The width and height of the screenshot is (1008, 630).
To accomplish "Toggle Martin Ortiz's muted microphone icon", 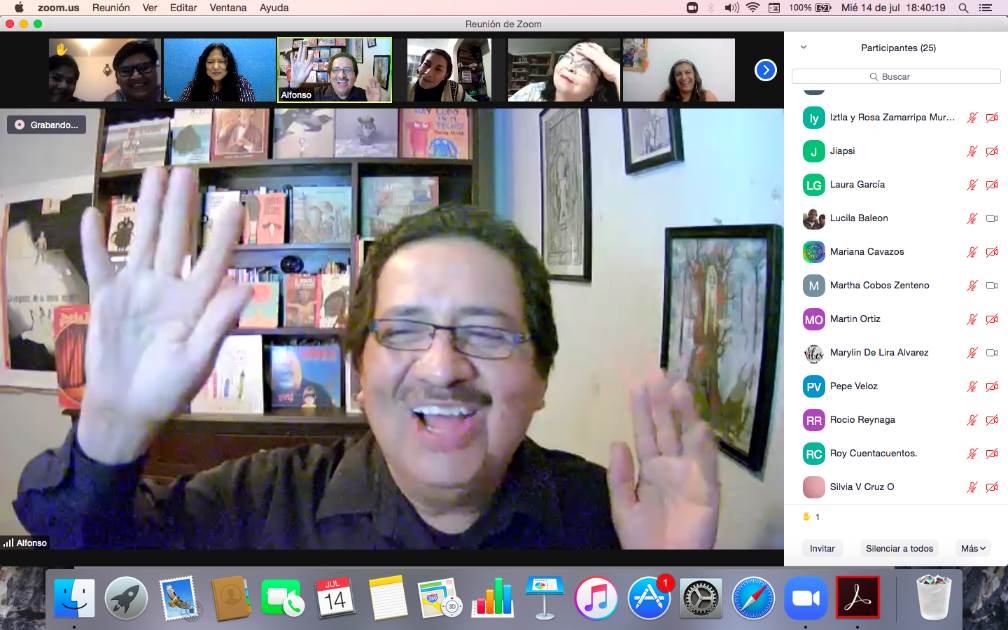I will click(x=972, y=319).
